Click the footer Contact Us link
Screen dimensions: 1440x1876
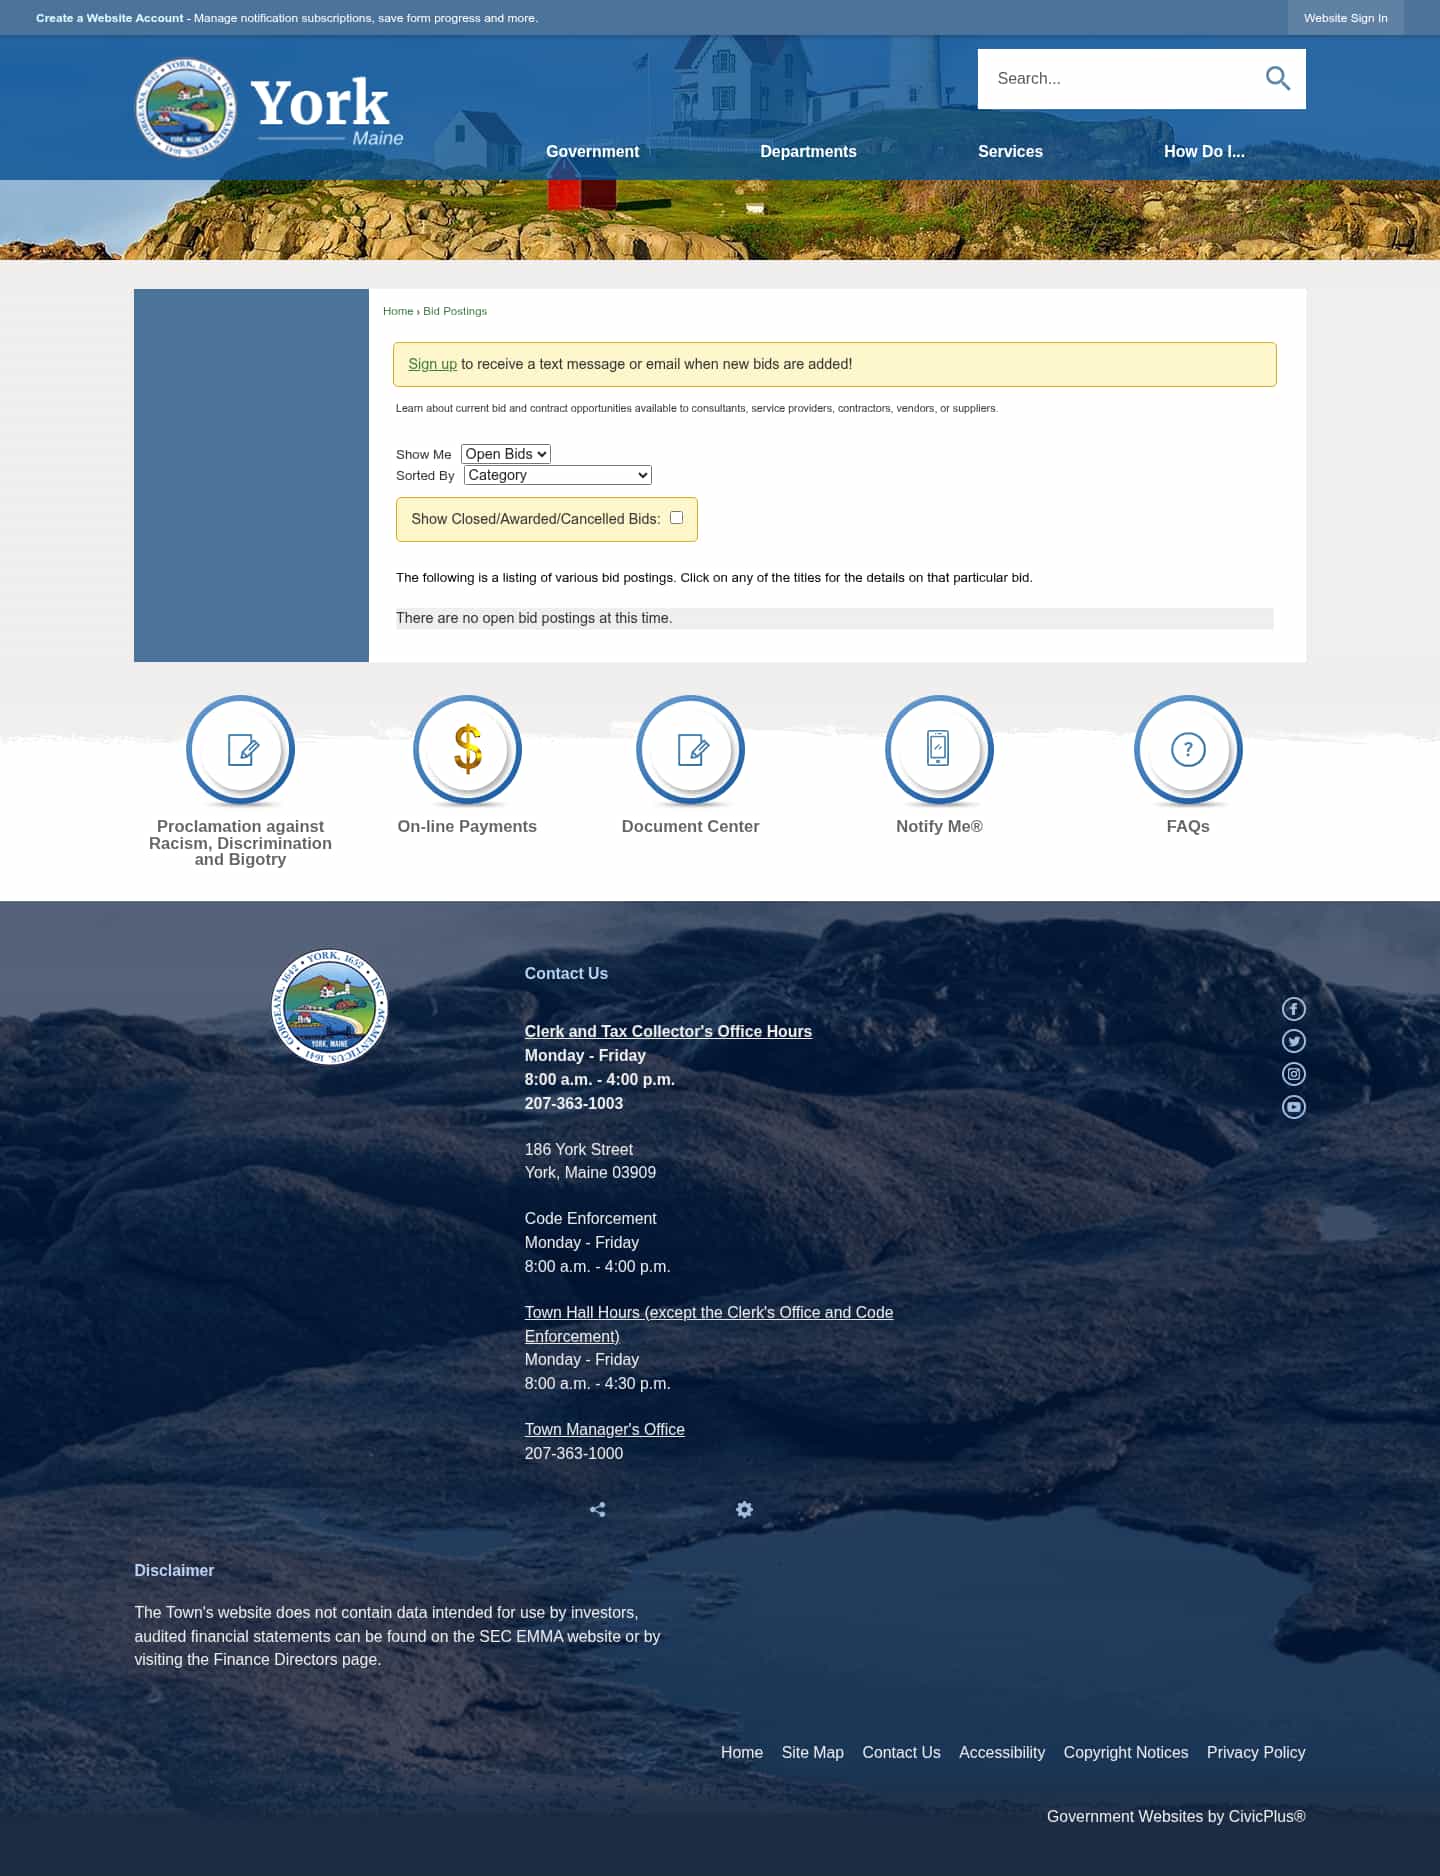(901, 1752)
